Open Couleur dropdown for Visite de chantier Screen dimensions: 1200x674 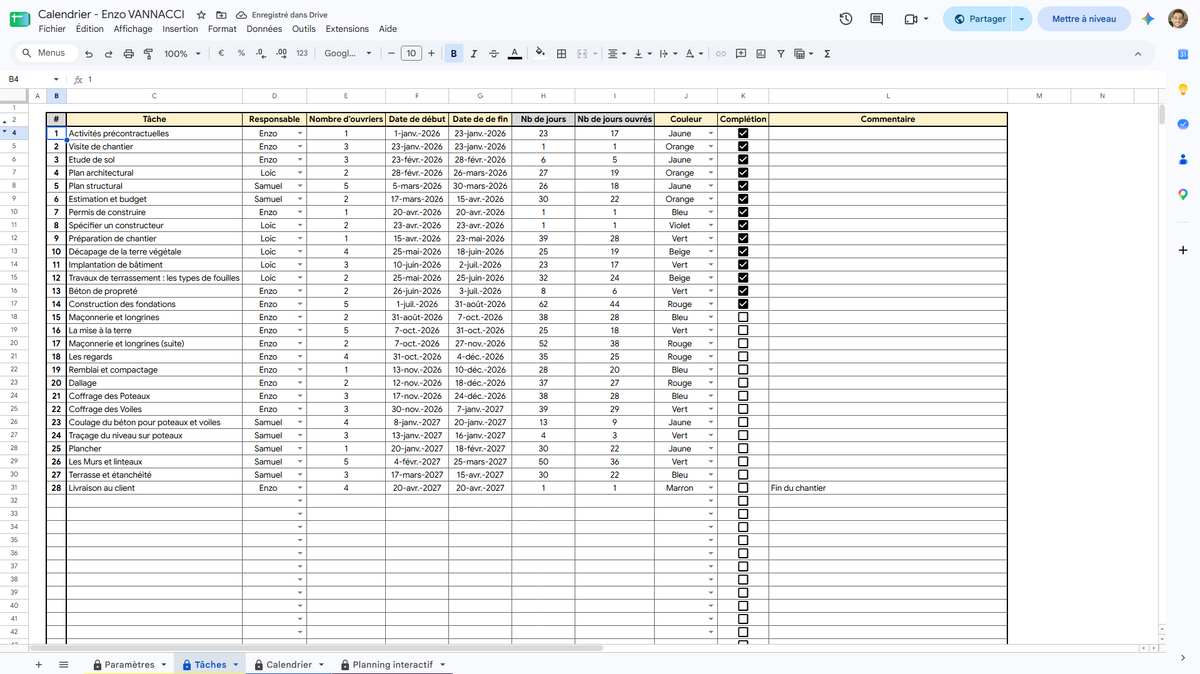712,147
